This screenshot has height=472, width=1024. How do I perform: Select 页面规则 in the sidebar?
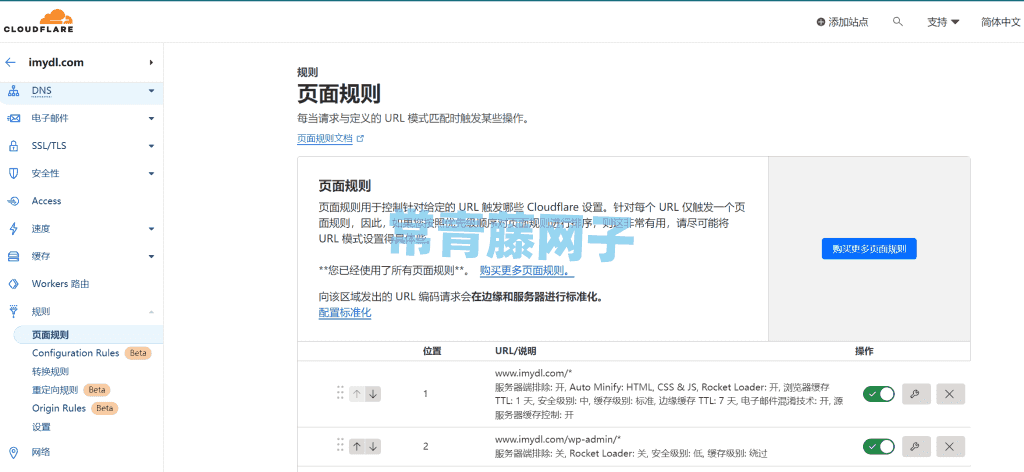tap(50, 335)
